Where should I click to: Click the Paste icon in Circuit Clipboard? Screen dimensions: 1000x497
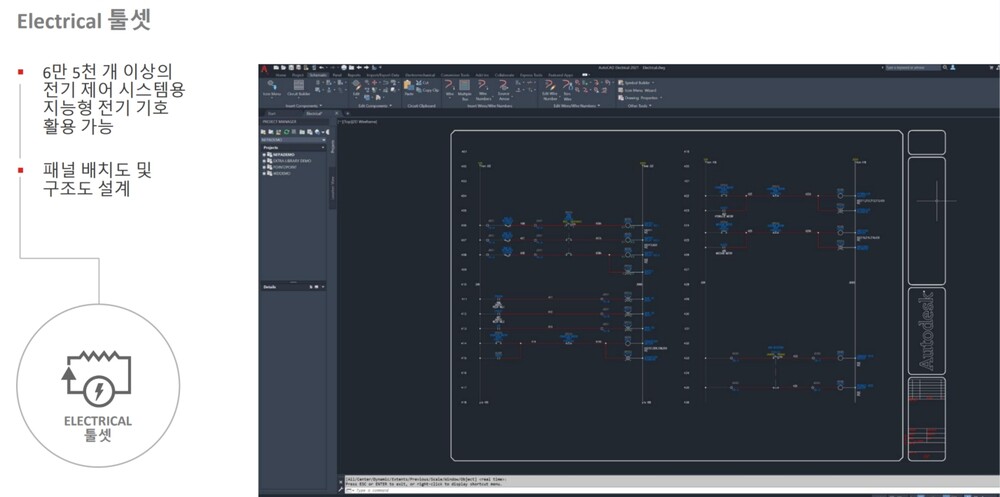point(409,89)
